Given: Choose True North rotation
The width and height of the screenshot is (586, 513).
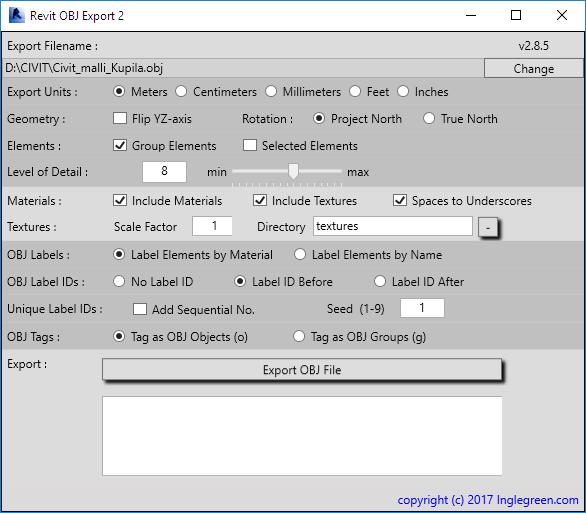Looking at the screenshot, I should (x=429, y=118).
